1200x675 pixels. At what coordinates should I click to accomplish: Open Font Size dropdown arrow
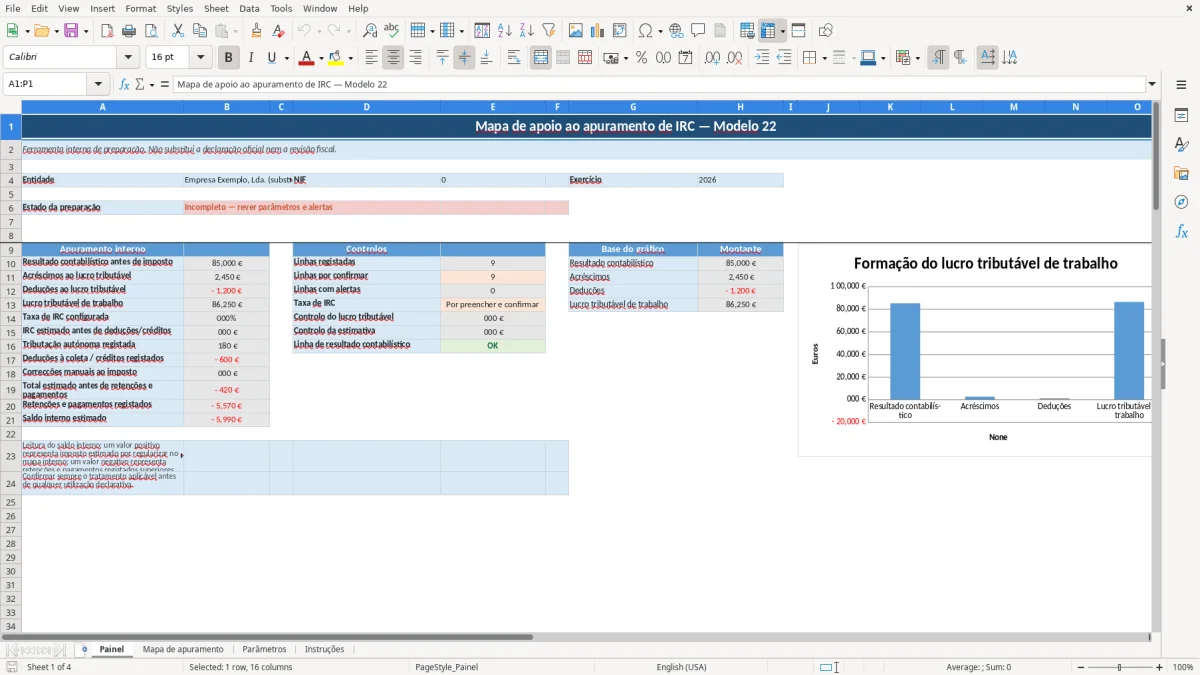(x=200, y=58)
